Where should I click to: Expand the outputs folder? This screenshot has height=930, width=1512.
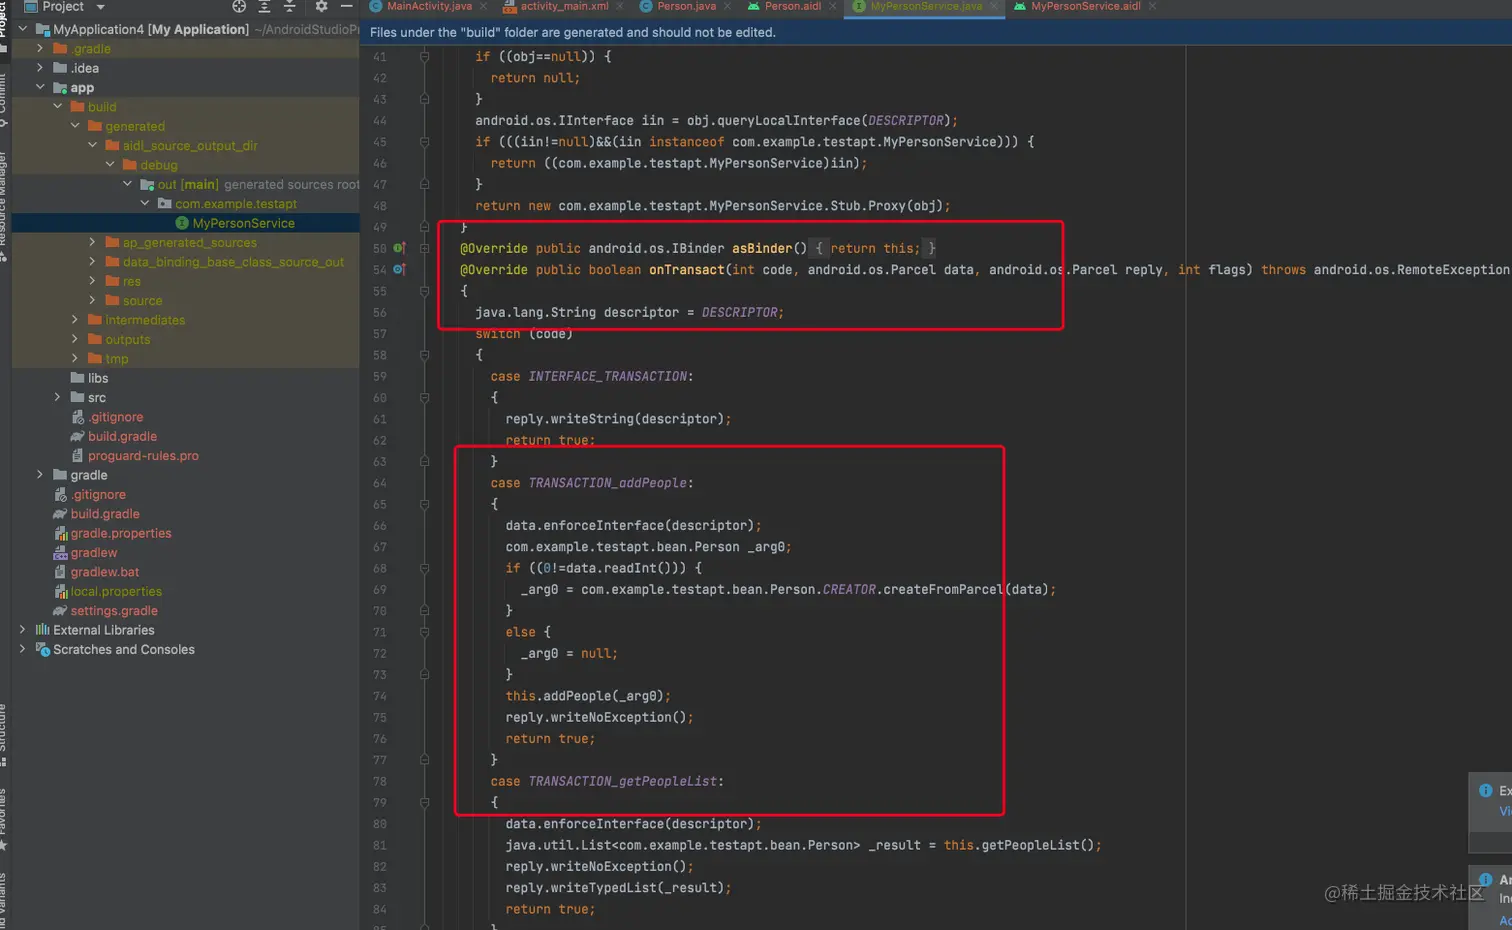point(75,339)
